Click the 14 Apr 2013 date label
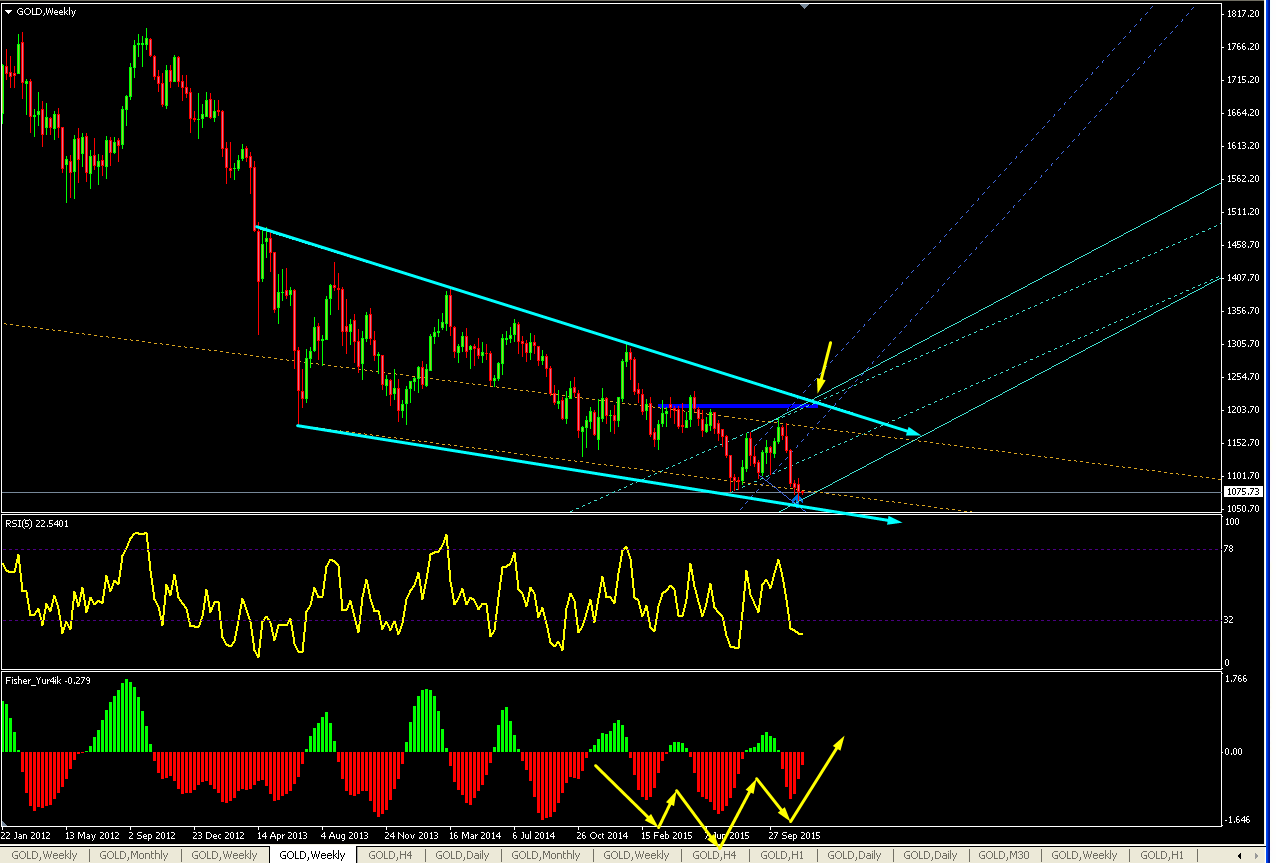 coord(283,835)
